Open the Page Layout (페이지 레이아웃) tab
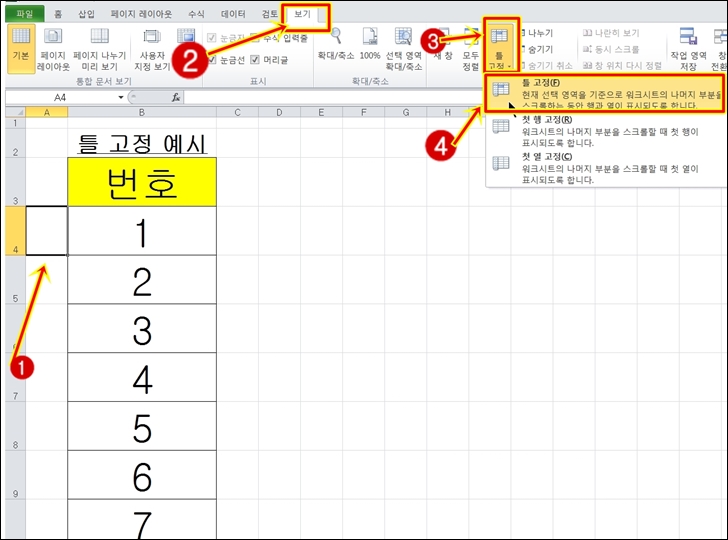The width and height of the screenshot is (728, 540). [x=141, y=14]
